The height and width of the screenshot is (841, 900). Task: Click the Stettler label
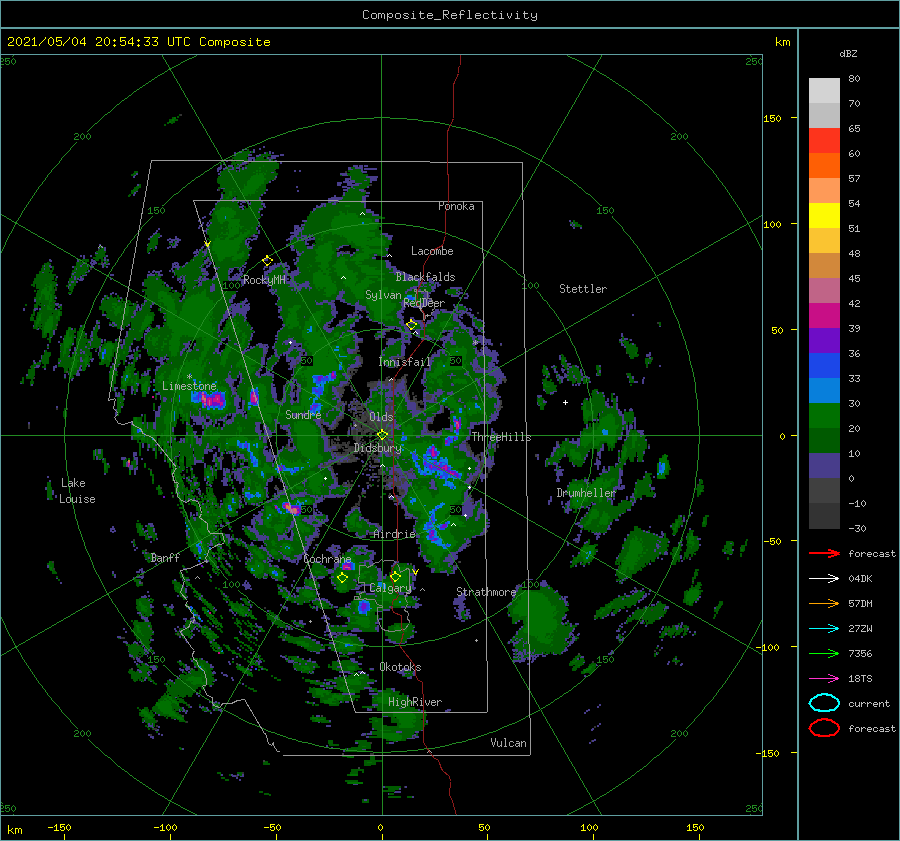click(583, 289)
